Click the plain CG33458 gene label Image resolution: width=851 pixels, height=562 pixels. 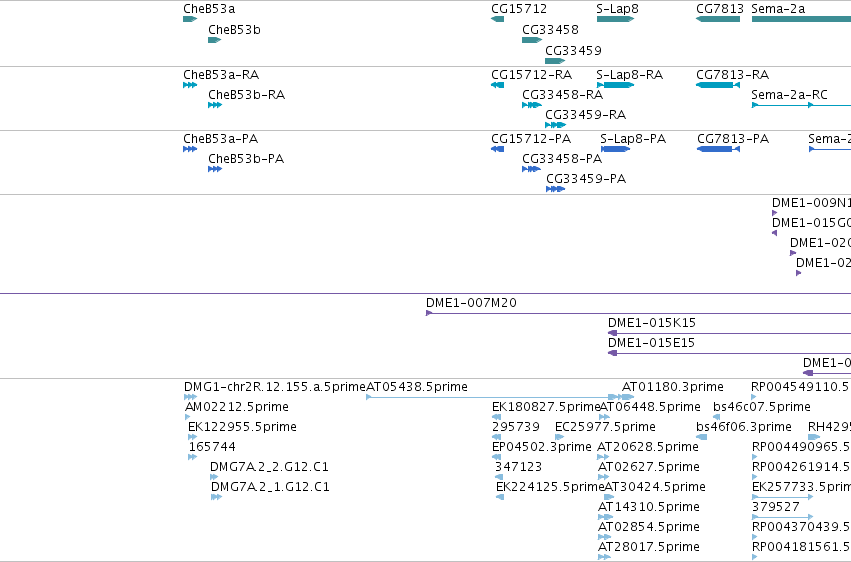tap(550, 30)
